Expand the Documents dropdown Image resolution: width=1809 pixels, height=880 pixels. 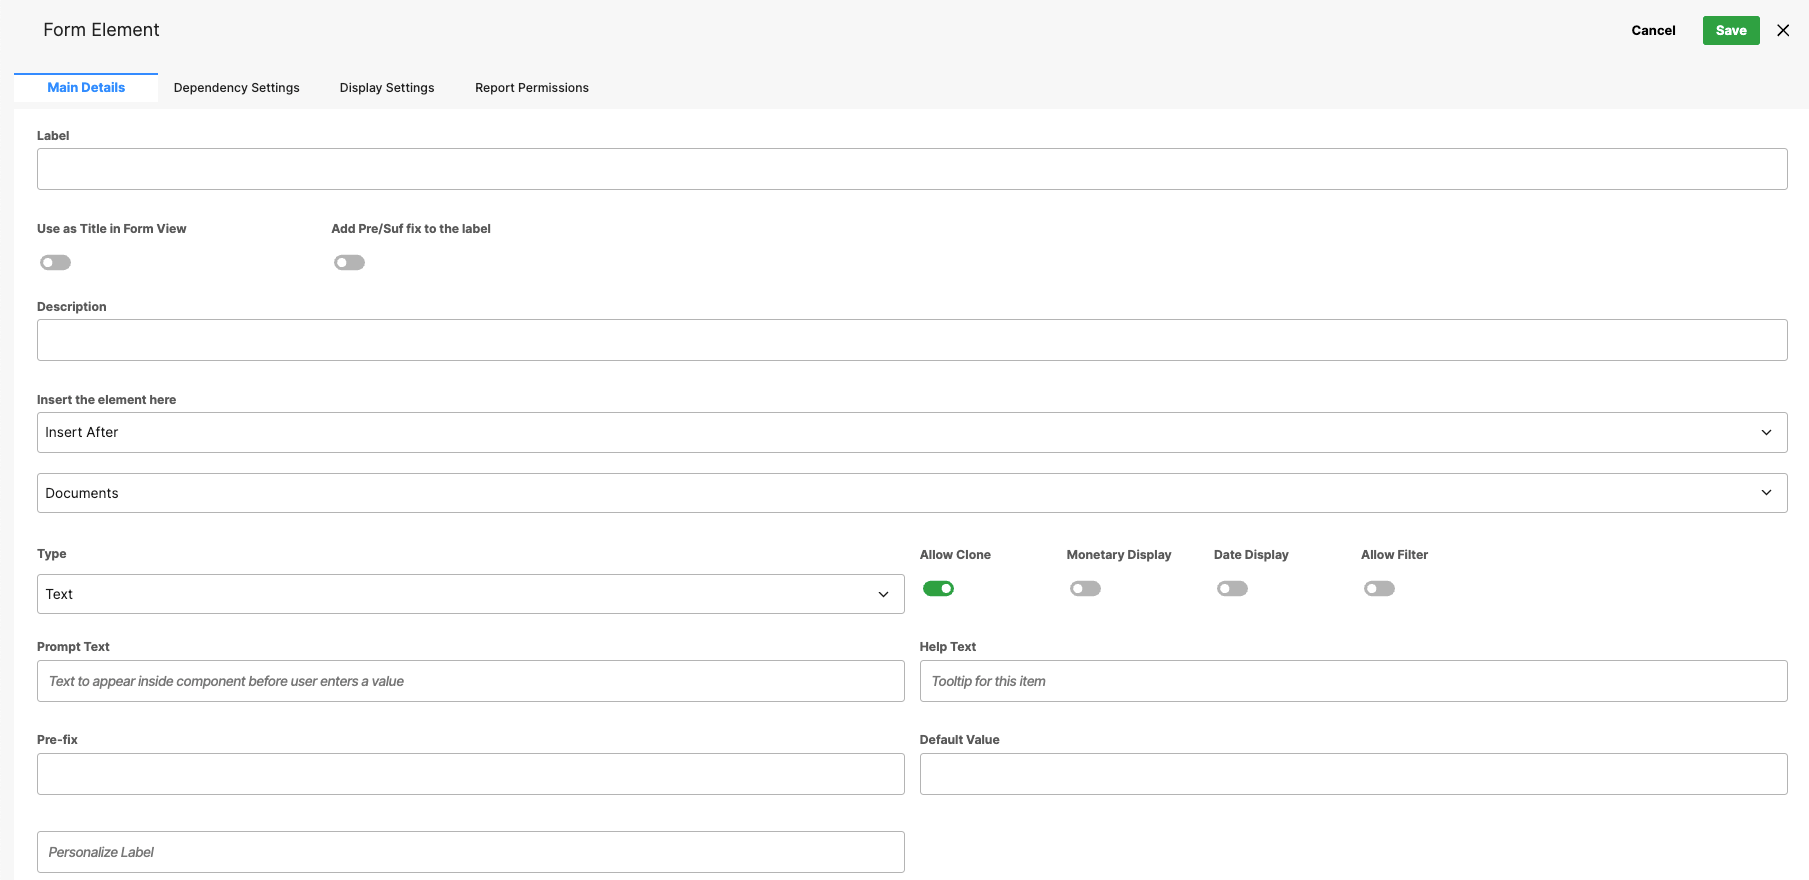(912, 493)
